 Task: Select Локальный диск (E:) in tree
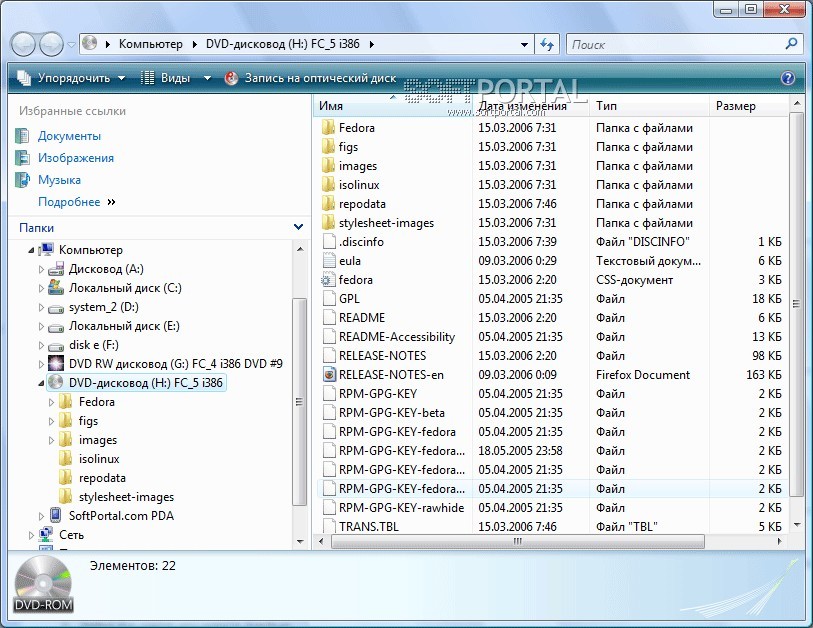[x=124, y=326]
